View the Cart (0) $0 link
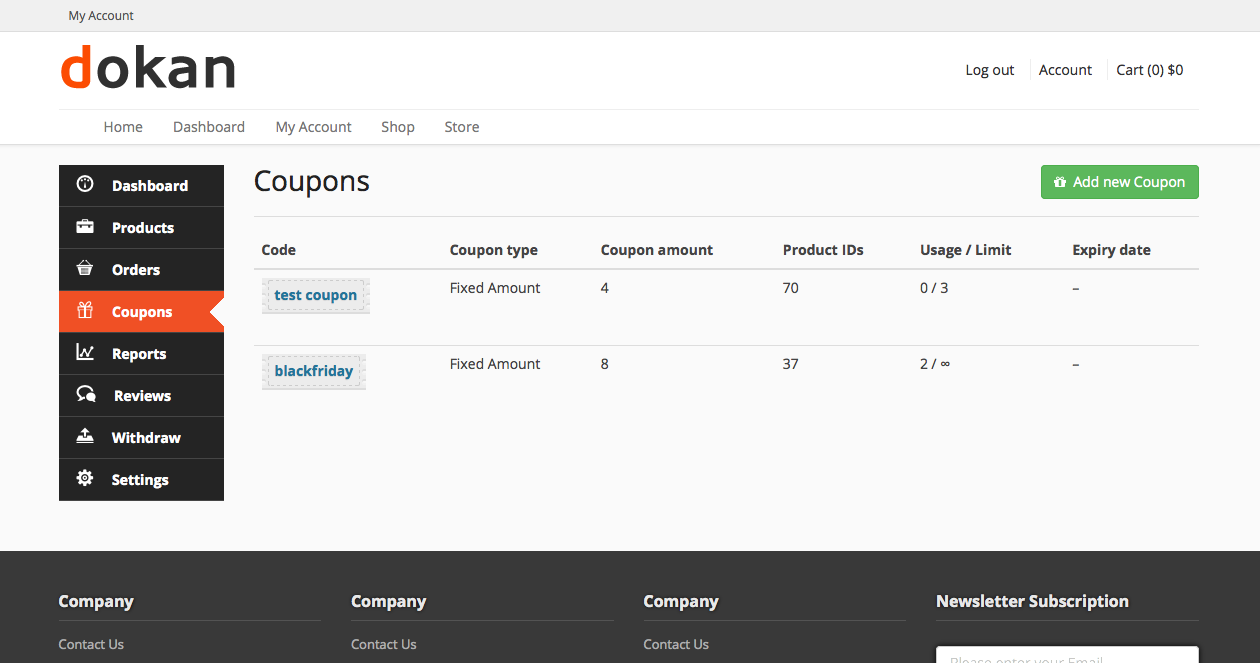Image resolution: width=1260 pixels, height=663 pixels. point(1149,70)
